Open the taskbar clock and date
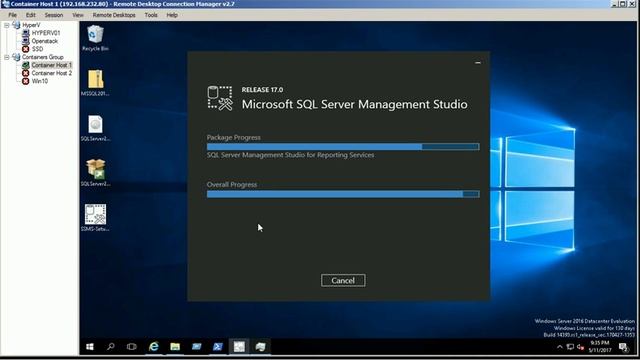This screenshot has width=640, height=360. (x=600, y=347)
